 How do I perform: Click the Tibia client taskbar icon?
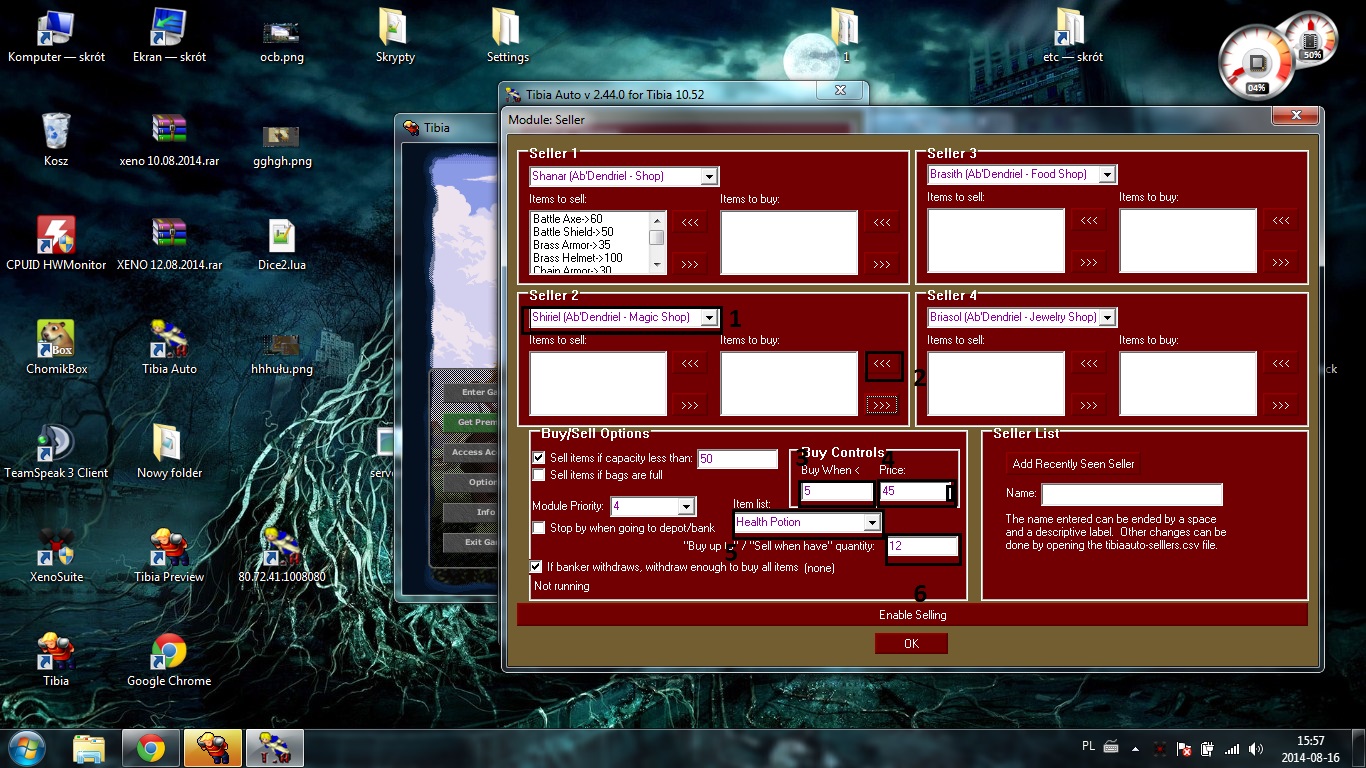[212, 748]
